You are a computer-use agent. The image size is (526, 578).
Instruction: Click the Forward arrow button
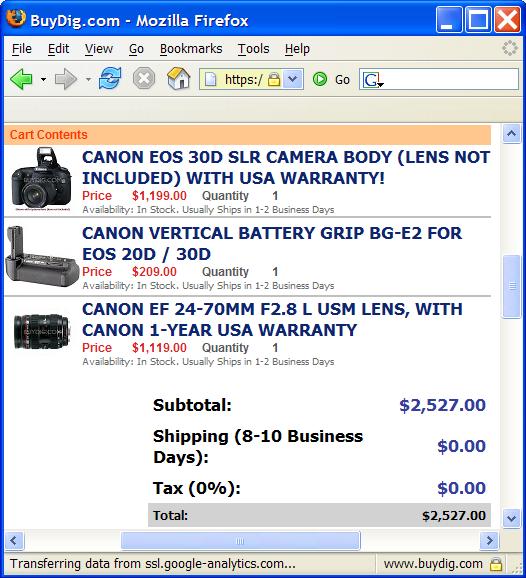(66, 79)
